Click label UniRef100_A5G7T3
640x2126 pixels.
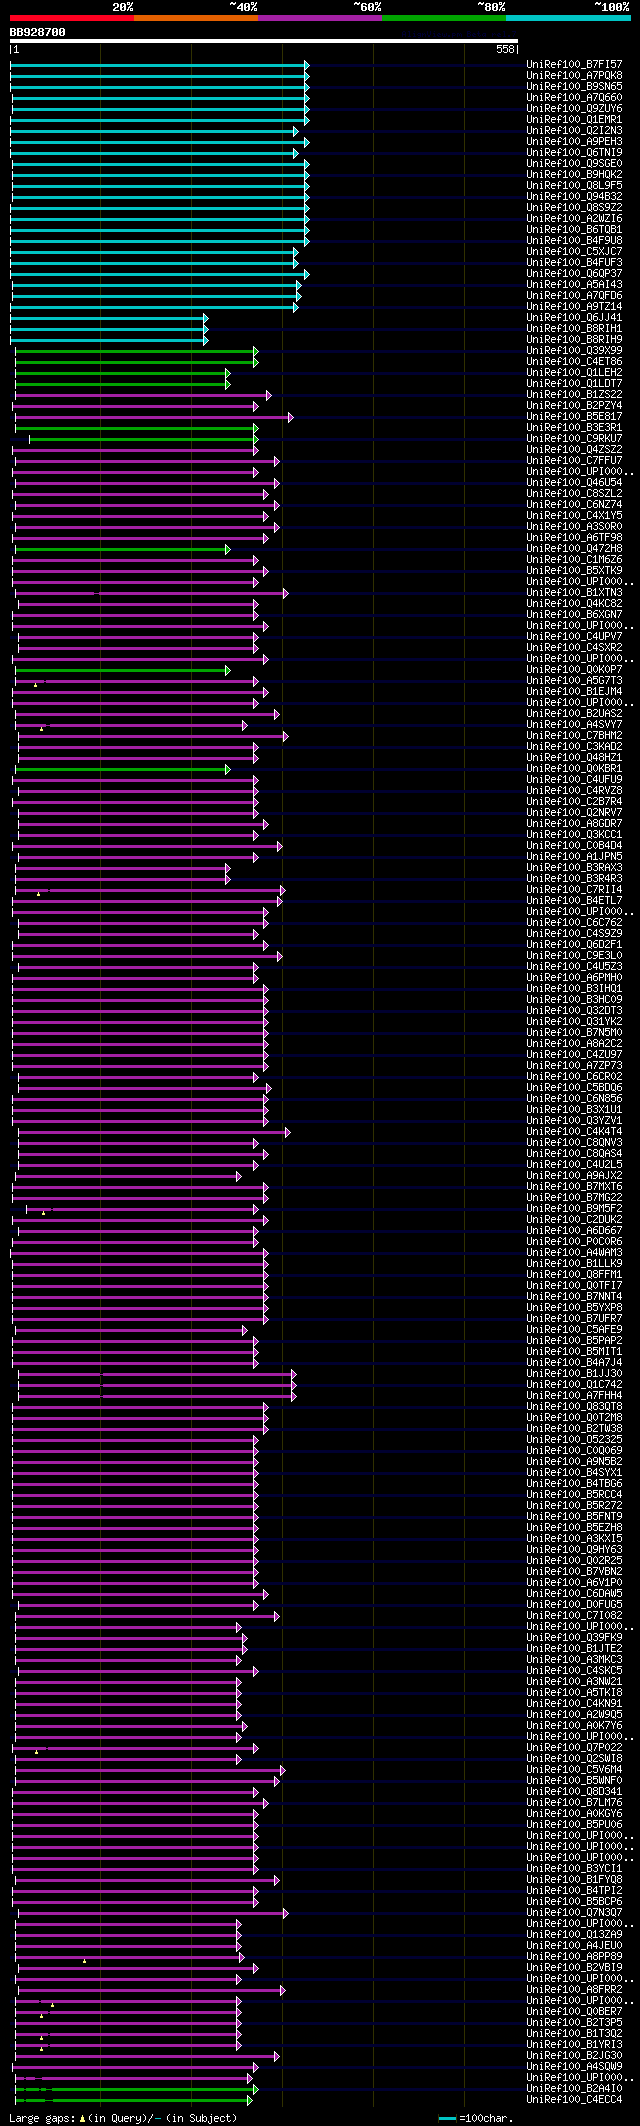(574, 680)
